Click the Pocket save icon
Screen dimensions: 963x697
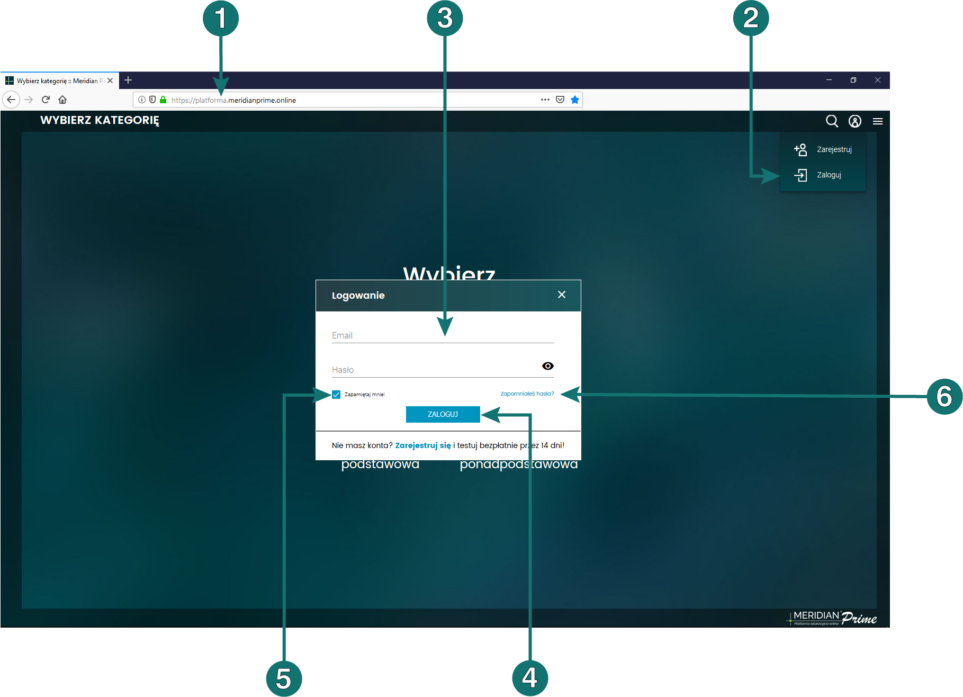click(560, 99)
